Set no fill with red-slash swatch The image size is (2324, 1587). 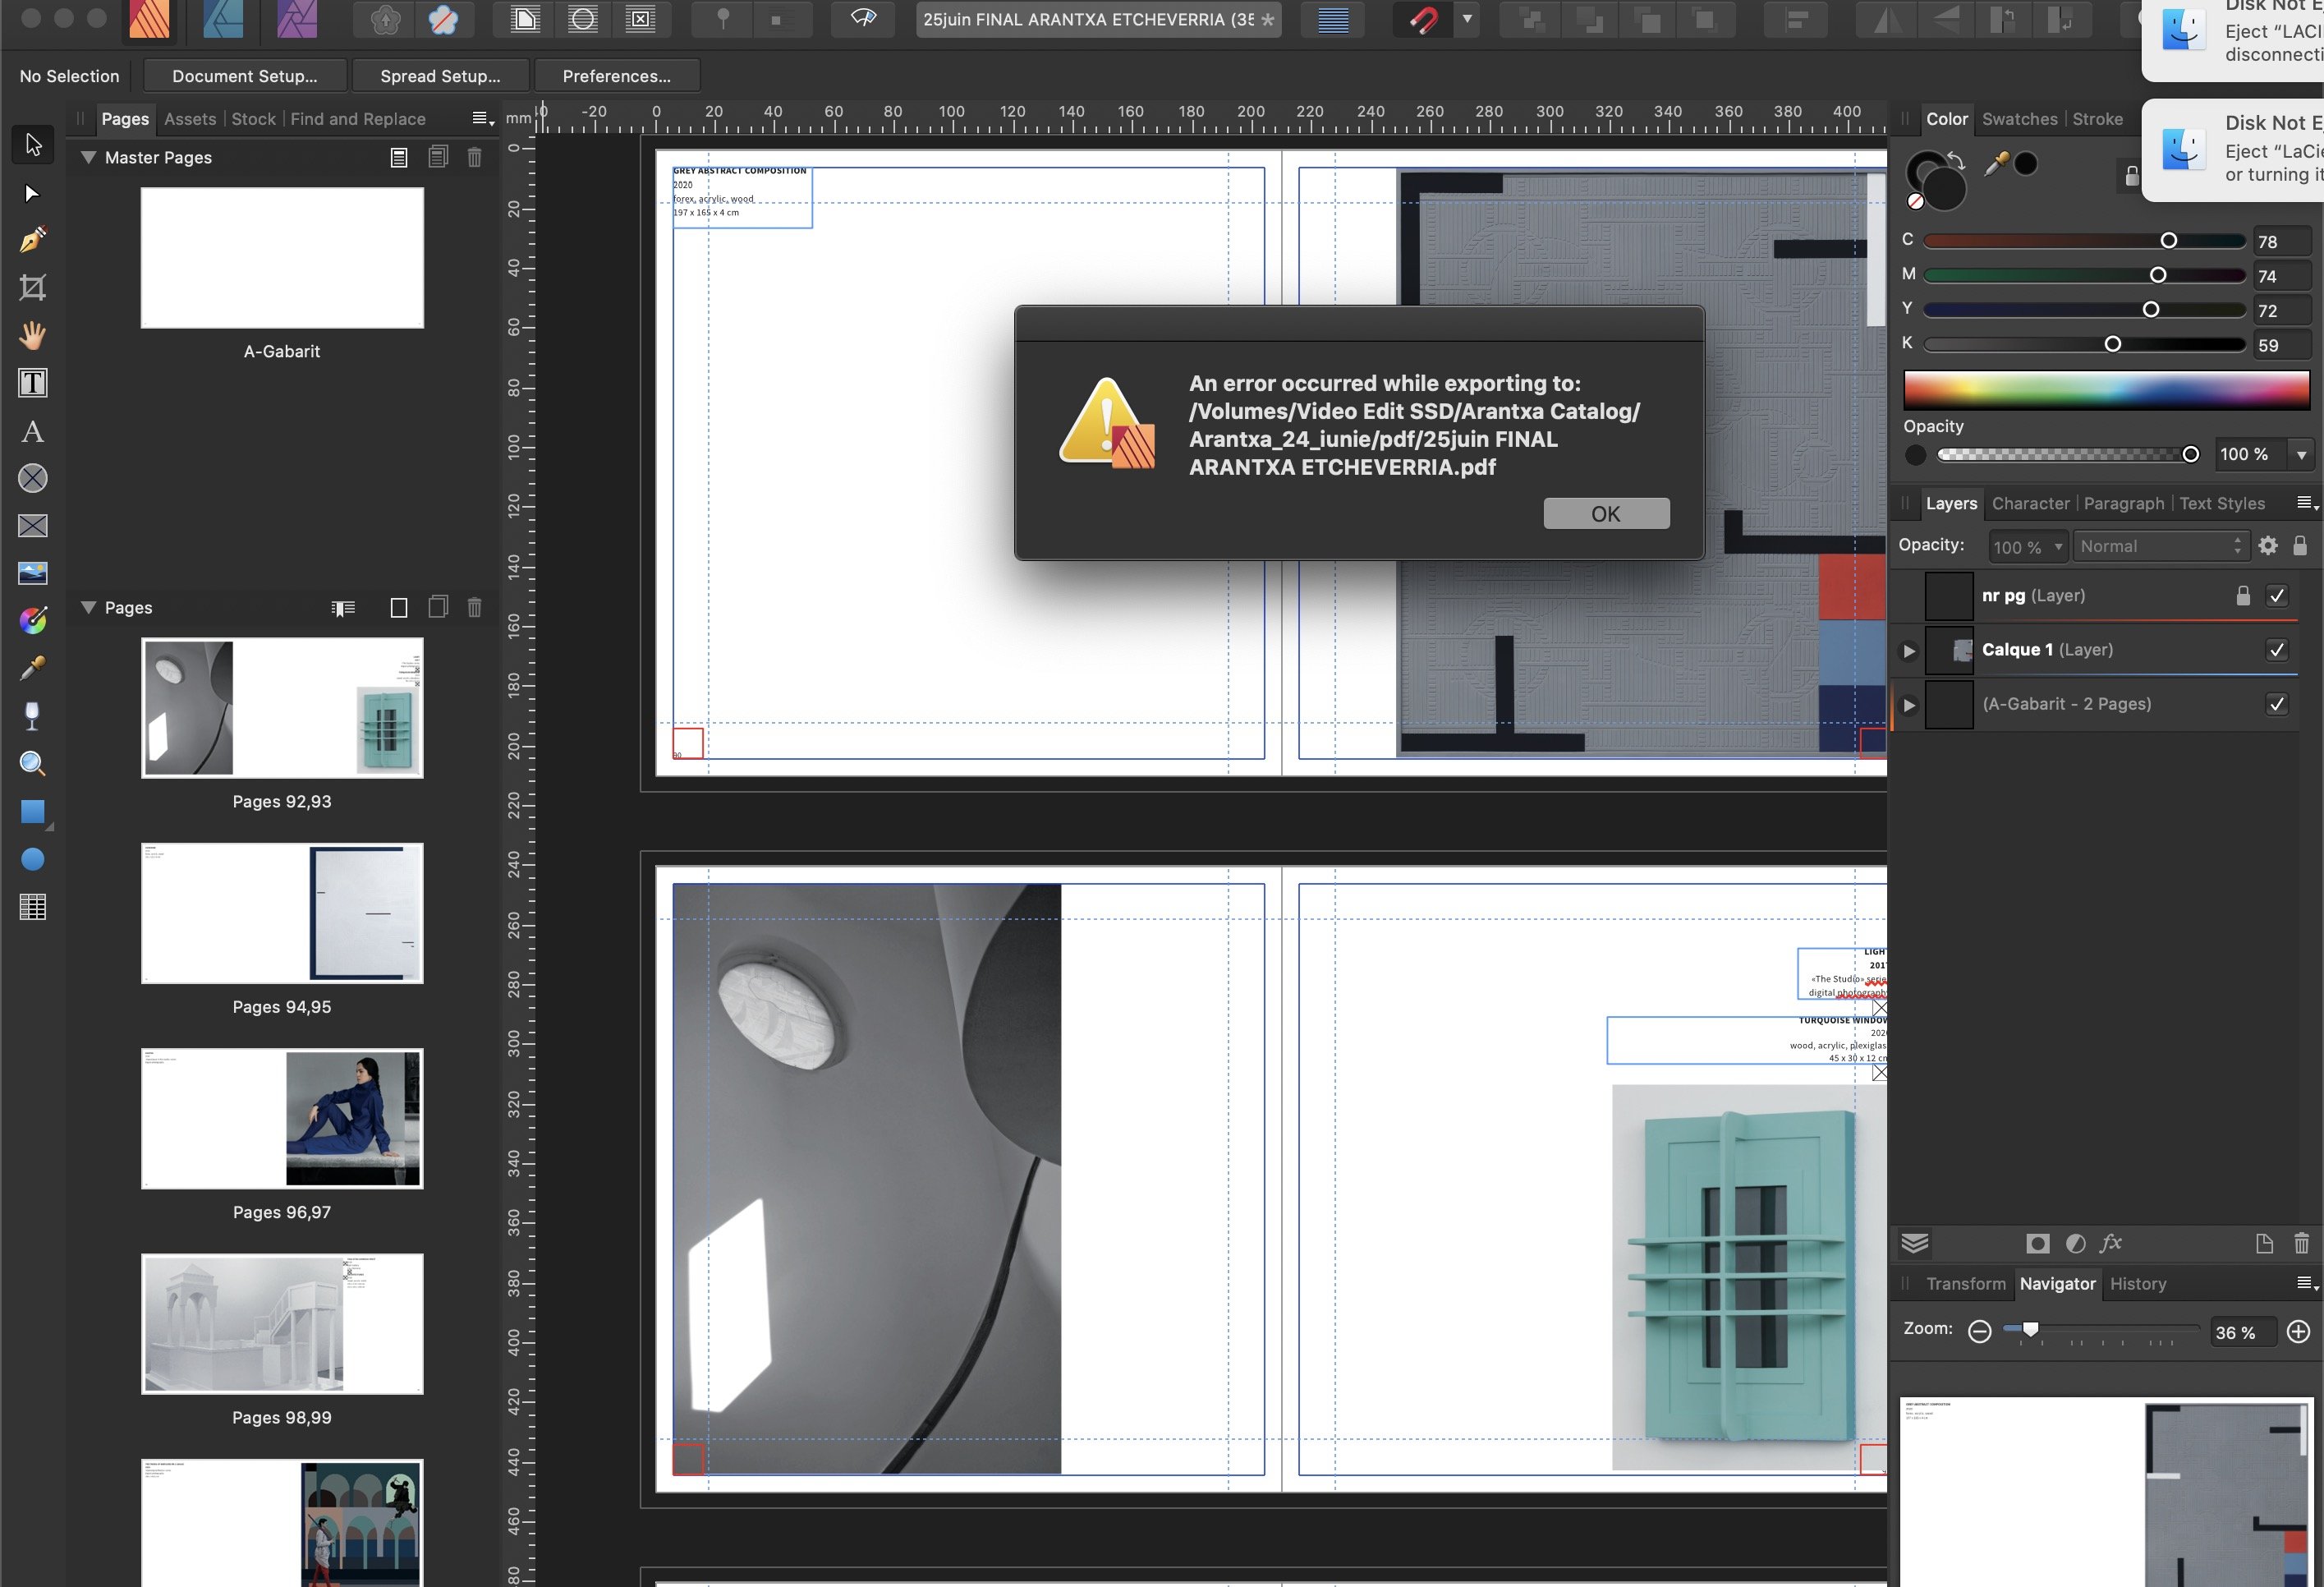(1915, 201)
